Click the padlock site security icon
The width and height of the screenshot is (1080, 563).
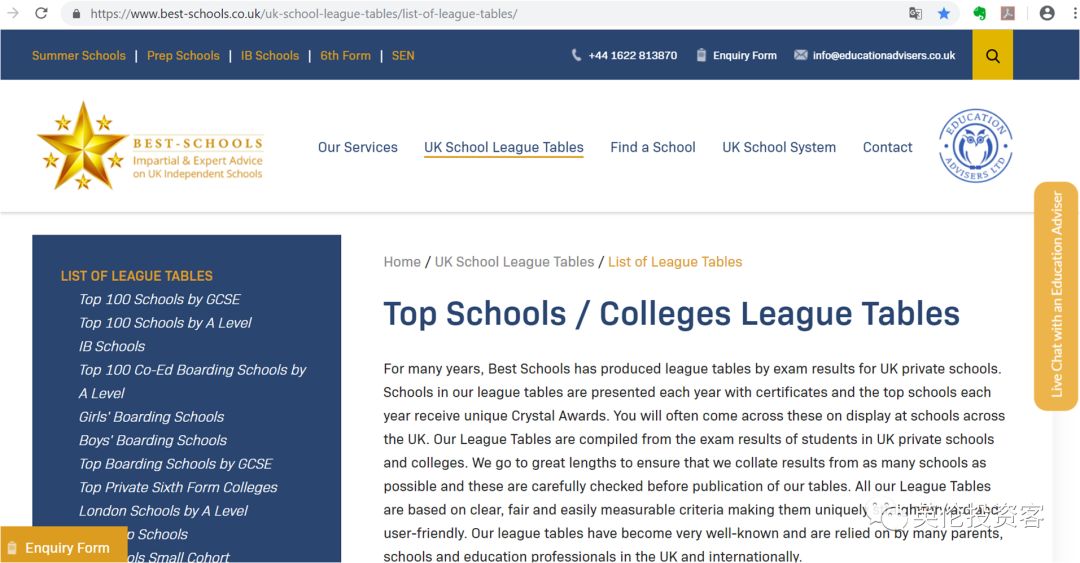pos(76,14)
